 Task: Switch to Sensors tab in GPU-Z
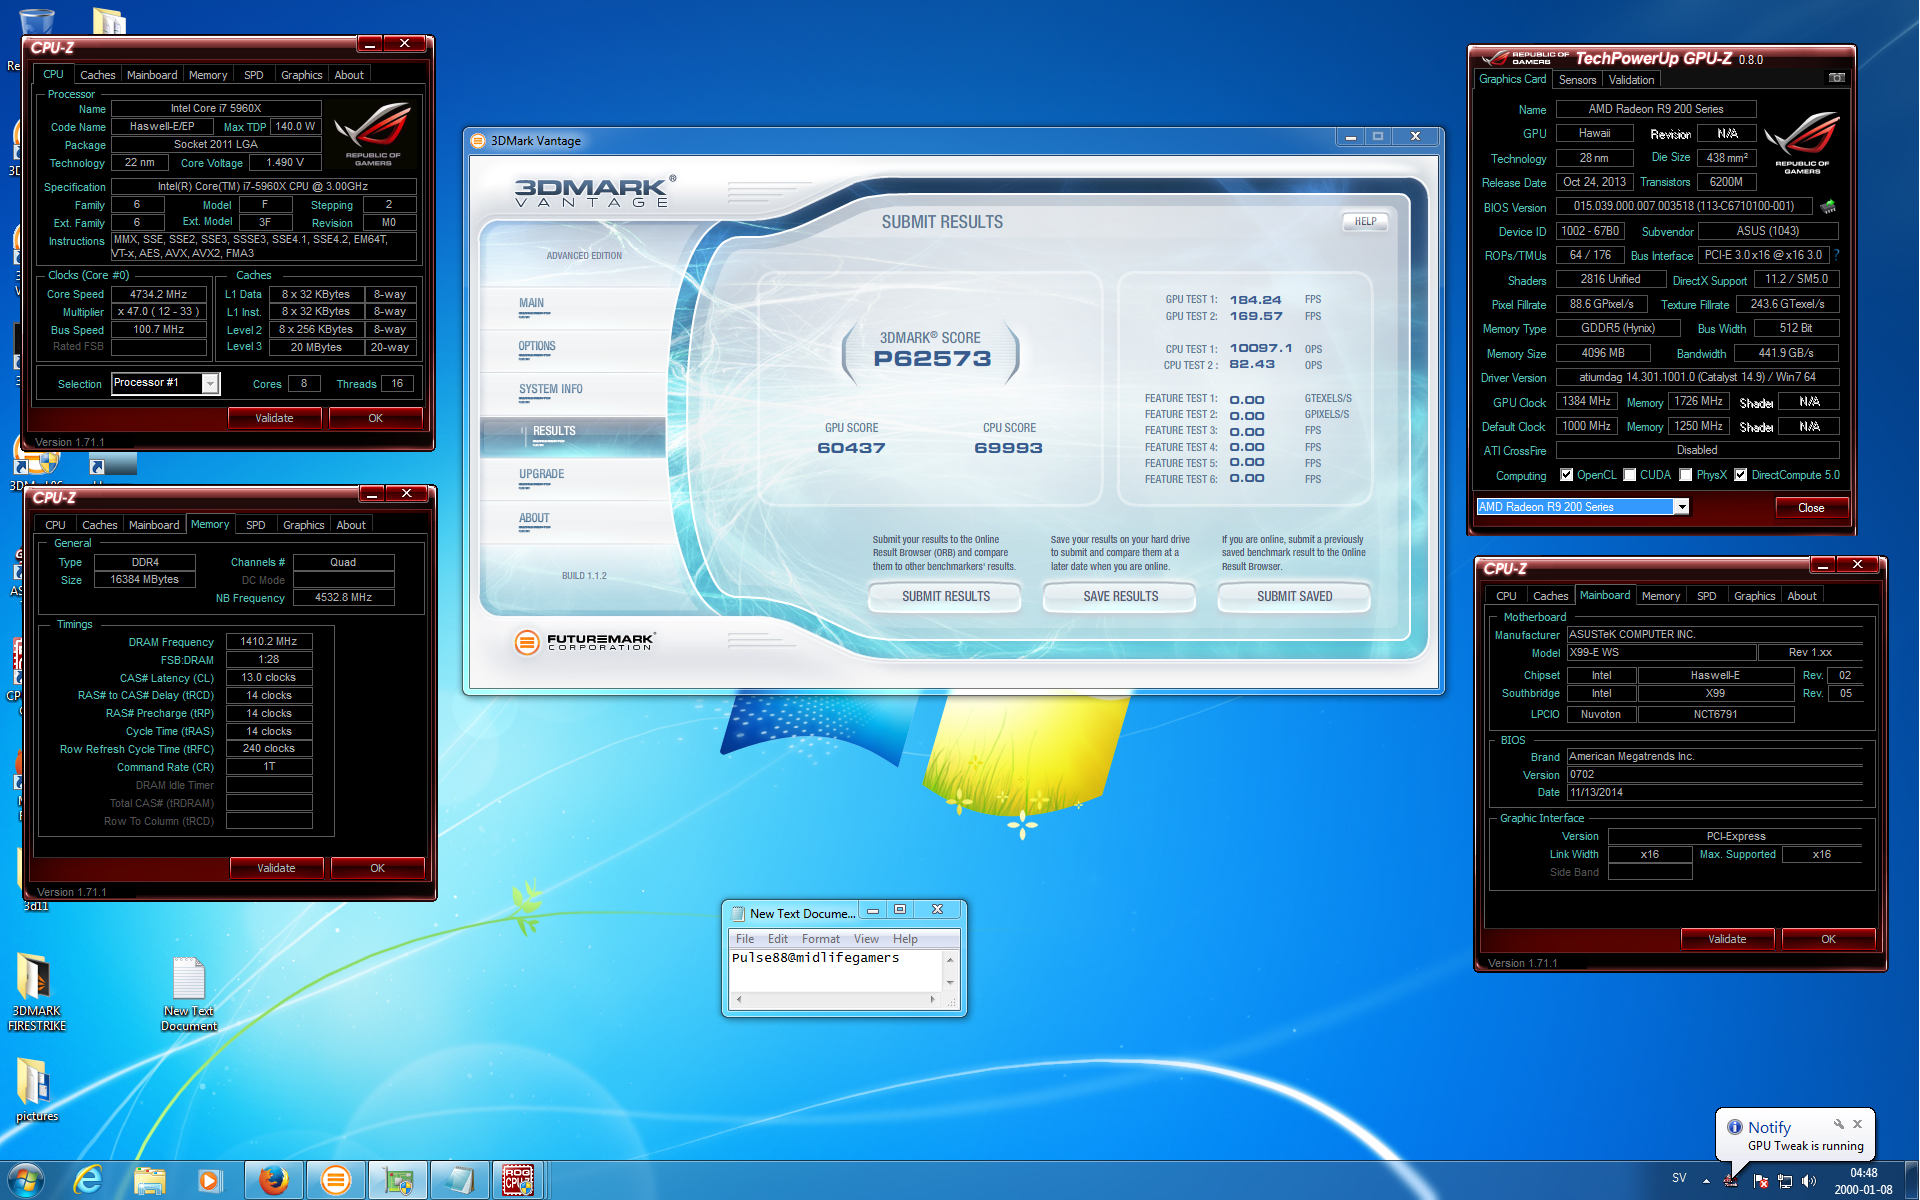(x=1577, y=80)
